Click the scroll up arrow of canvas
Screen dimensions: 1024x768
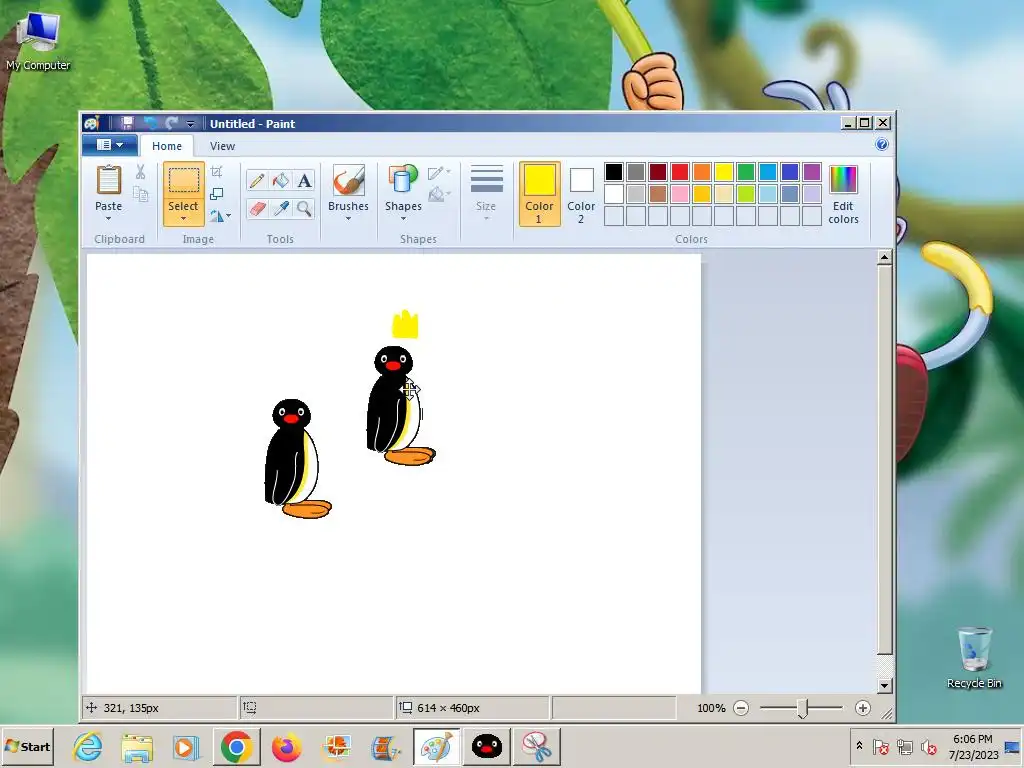(x=884, y=257)
